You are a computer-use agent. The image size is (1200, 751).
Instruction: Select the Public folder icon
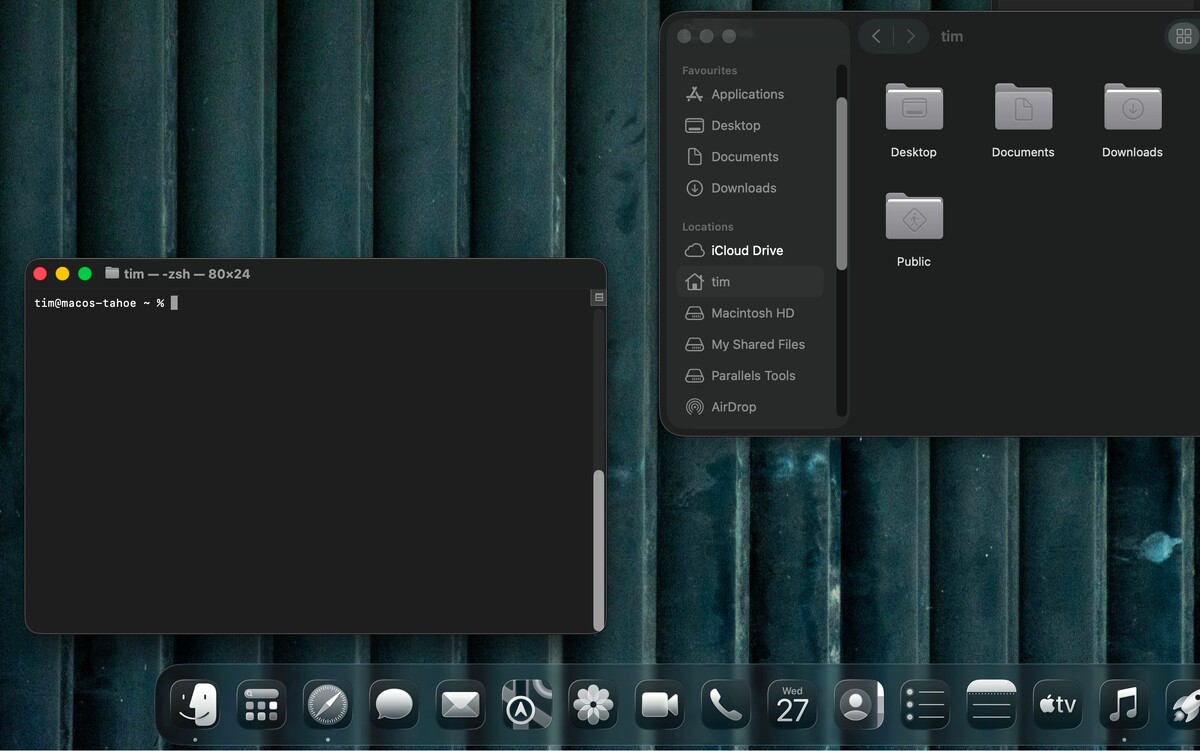coord(914,230)
